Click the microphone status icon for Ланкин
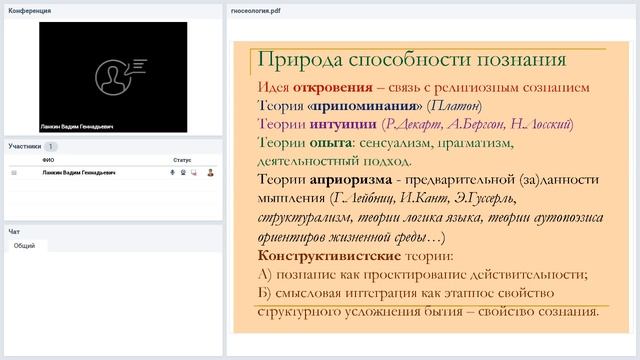 pos(172,173)
